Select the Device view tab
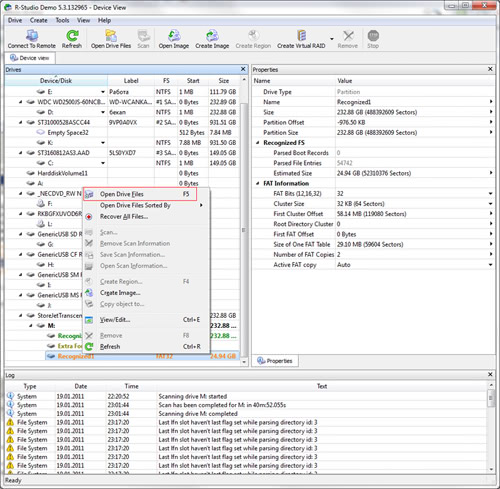The image size is (500, 489). point(30,58)
